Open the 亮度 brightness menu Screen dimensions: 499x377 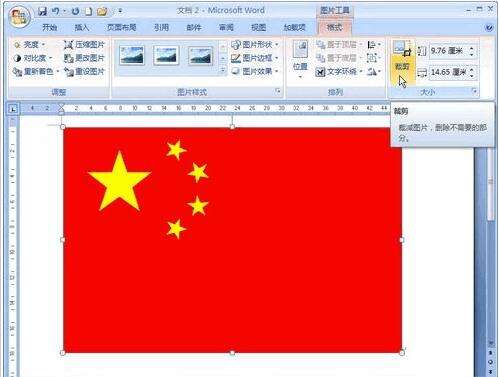[29, 44]
